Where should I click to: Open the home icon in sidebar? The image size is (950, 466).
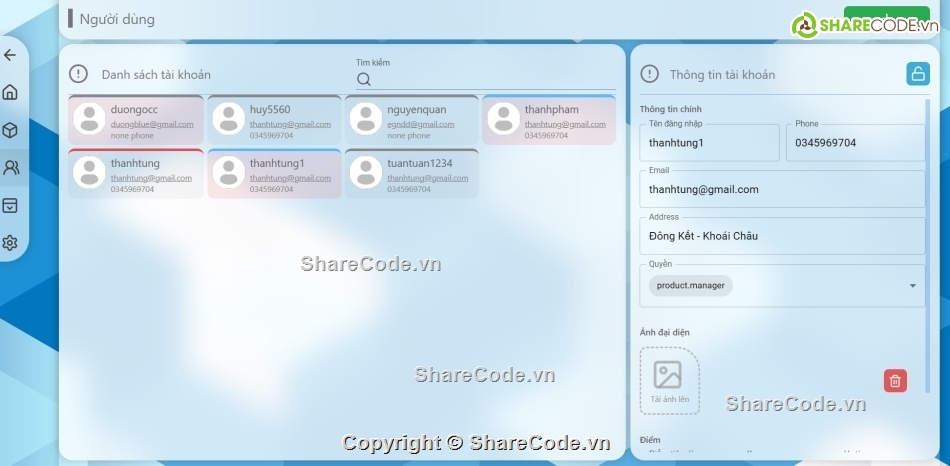click(x=10, y=93)
